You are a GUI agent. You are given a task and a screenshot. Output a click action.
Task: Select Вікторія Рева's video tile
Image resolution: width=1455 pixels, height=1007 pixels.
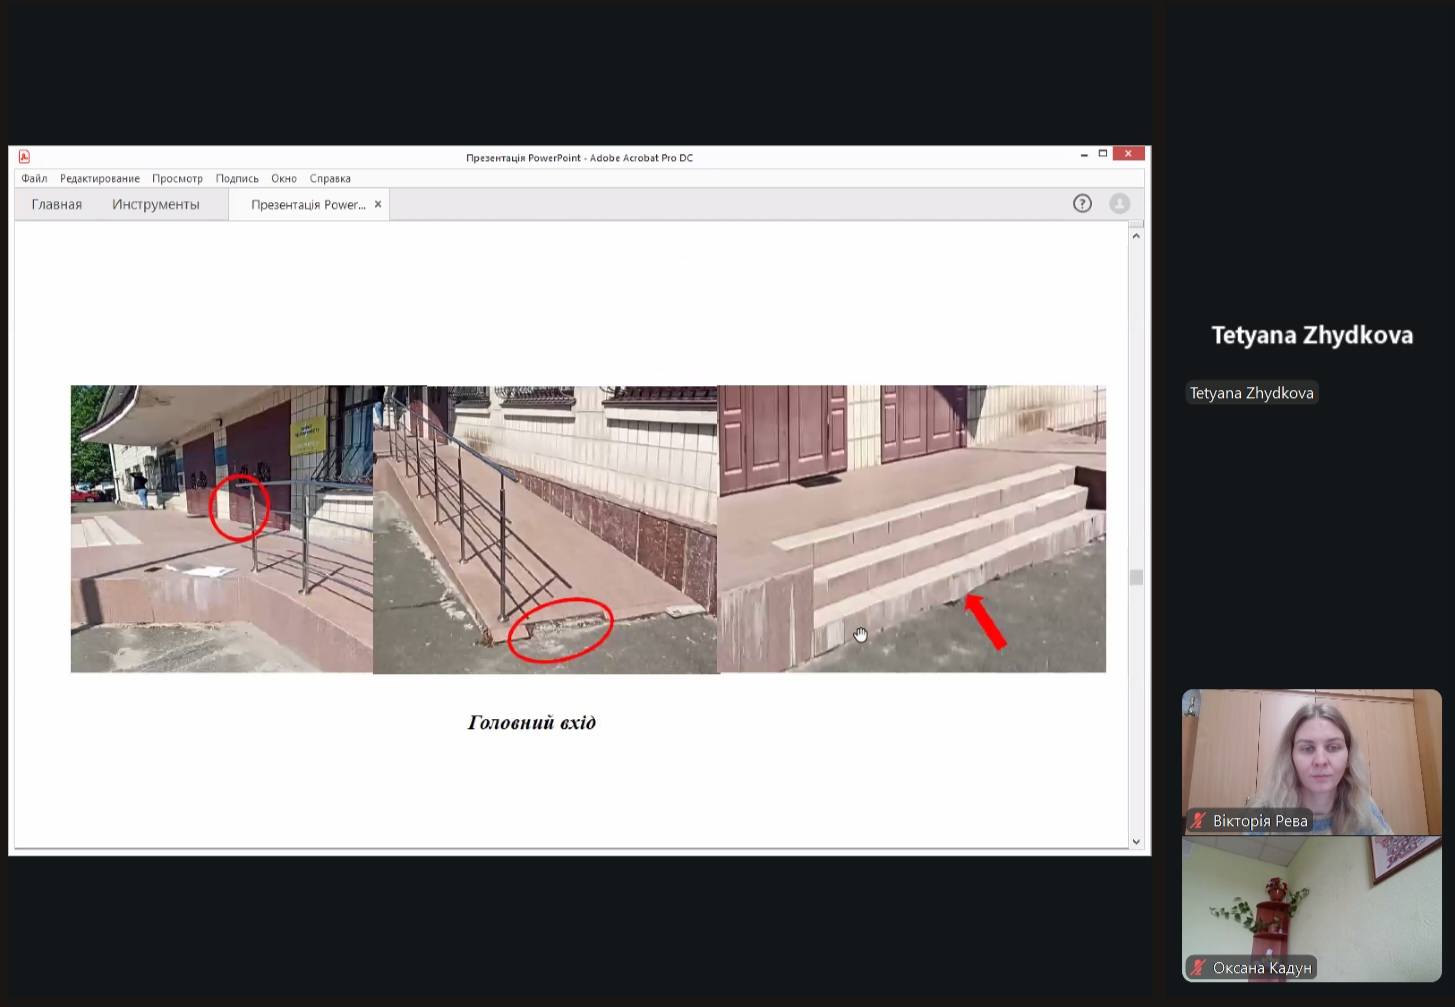(x=1311, y=760)
